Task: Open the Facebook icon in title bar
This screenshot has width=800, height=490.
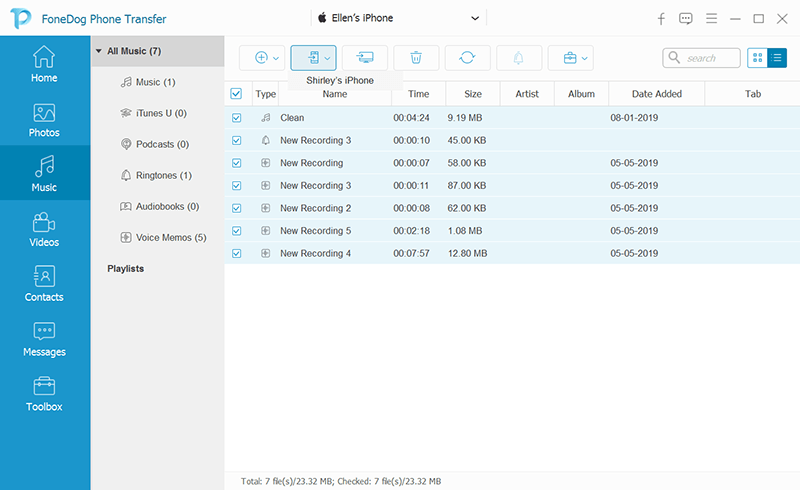Action: (x=661, y=19)
